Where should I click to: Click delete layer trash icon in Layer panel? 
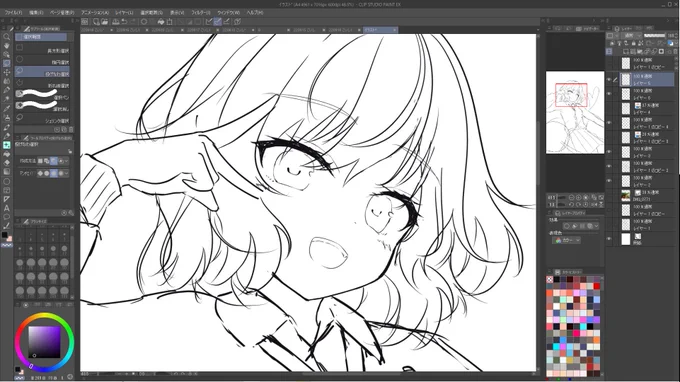(676, 52)
